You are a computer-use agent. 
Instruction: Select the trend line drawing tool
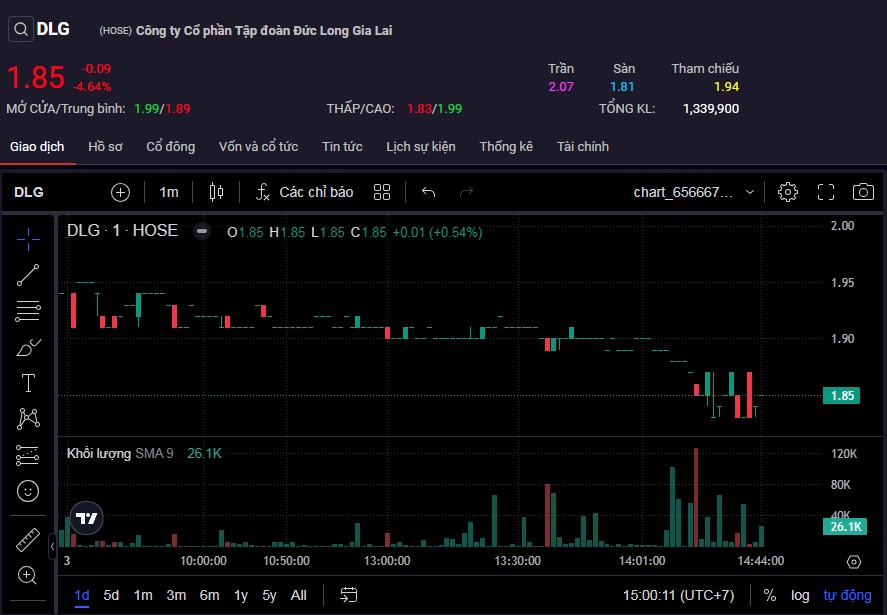point(28,275)
